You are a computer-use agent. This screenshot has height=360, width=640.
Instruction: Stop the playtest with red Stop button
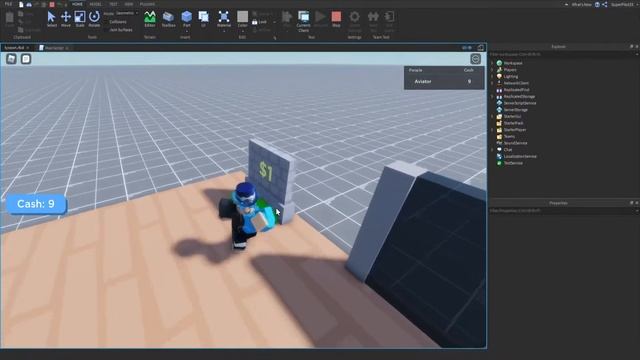(x=336, y=19)
